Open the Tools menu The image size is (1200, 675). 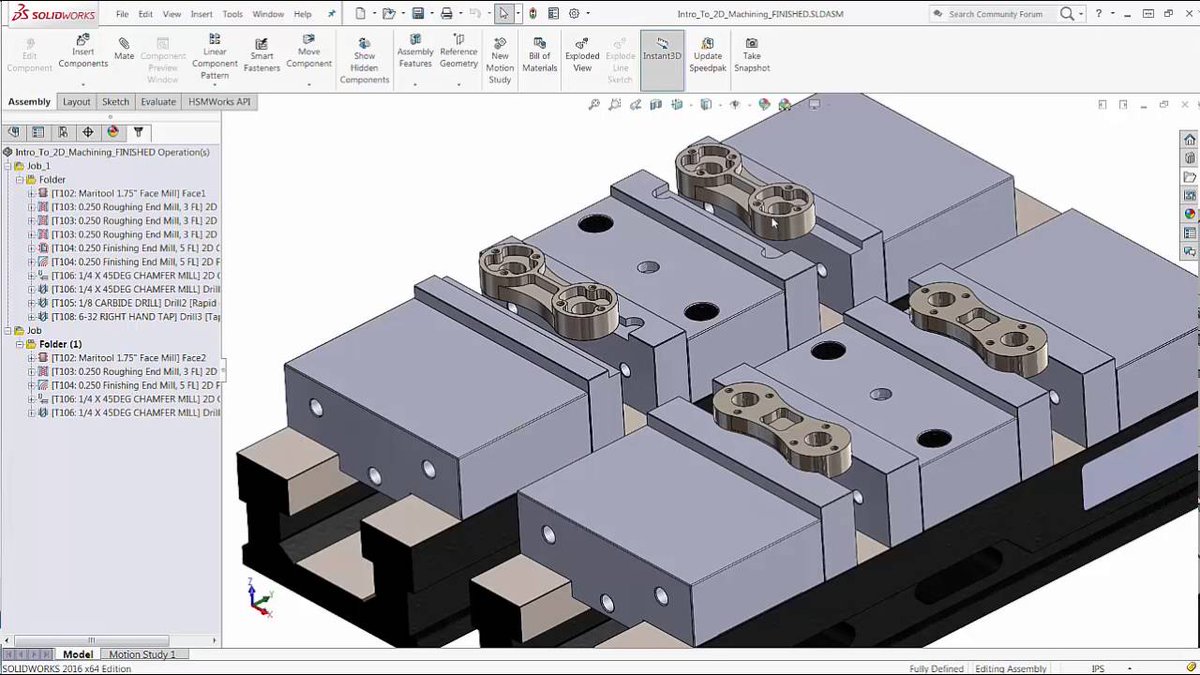tap(232, 14)
